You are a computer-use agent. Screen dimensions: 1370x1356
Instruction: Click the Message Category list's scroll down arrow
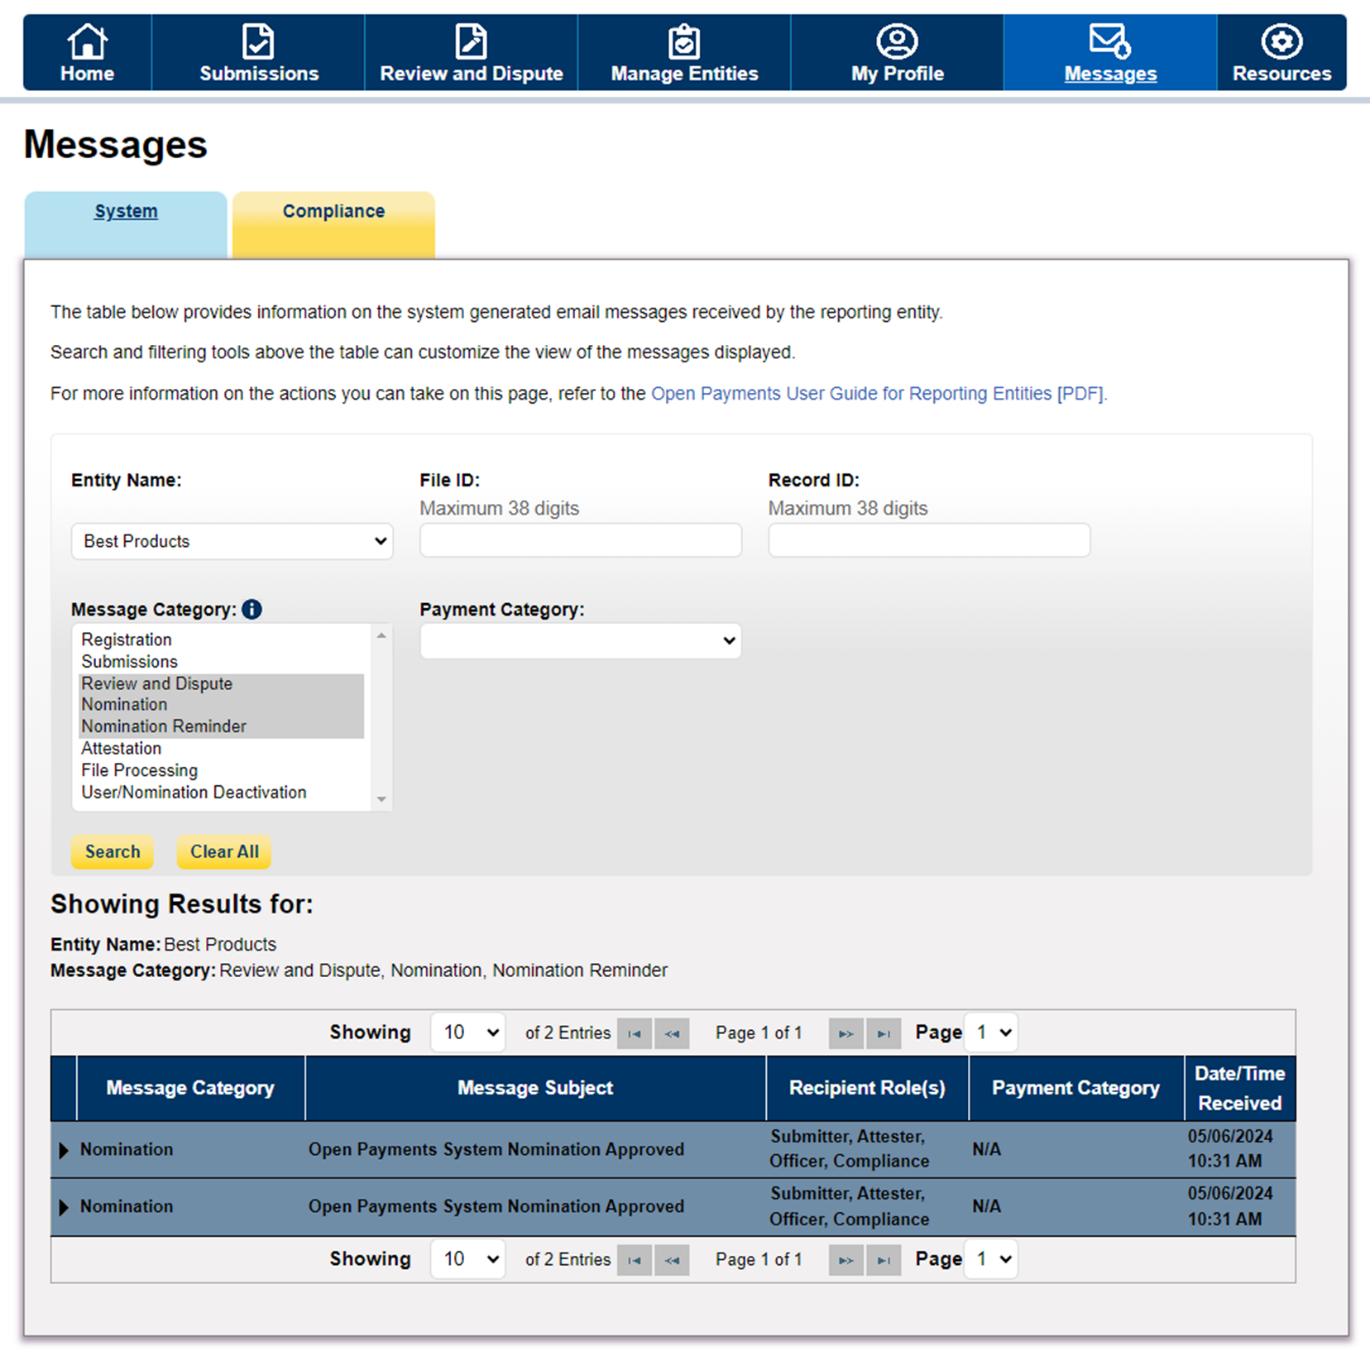381,800
